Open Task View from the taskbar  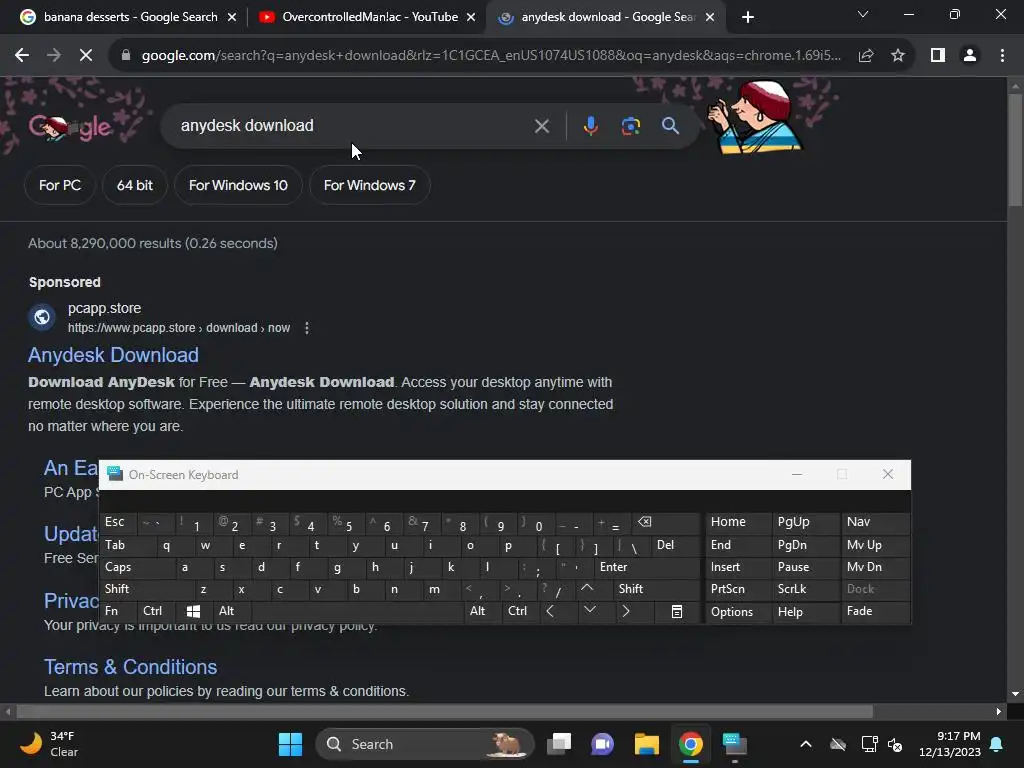tap(558, 744)
